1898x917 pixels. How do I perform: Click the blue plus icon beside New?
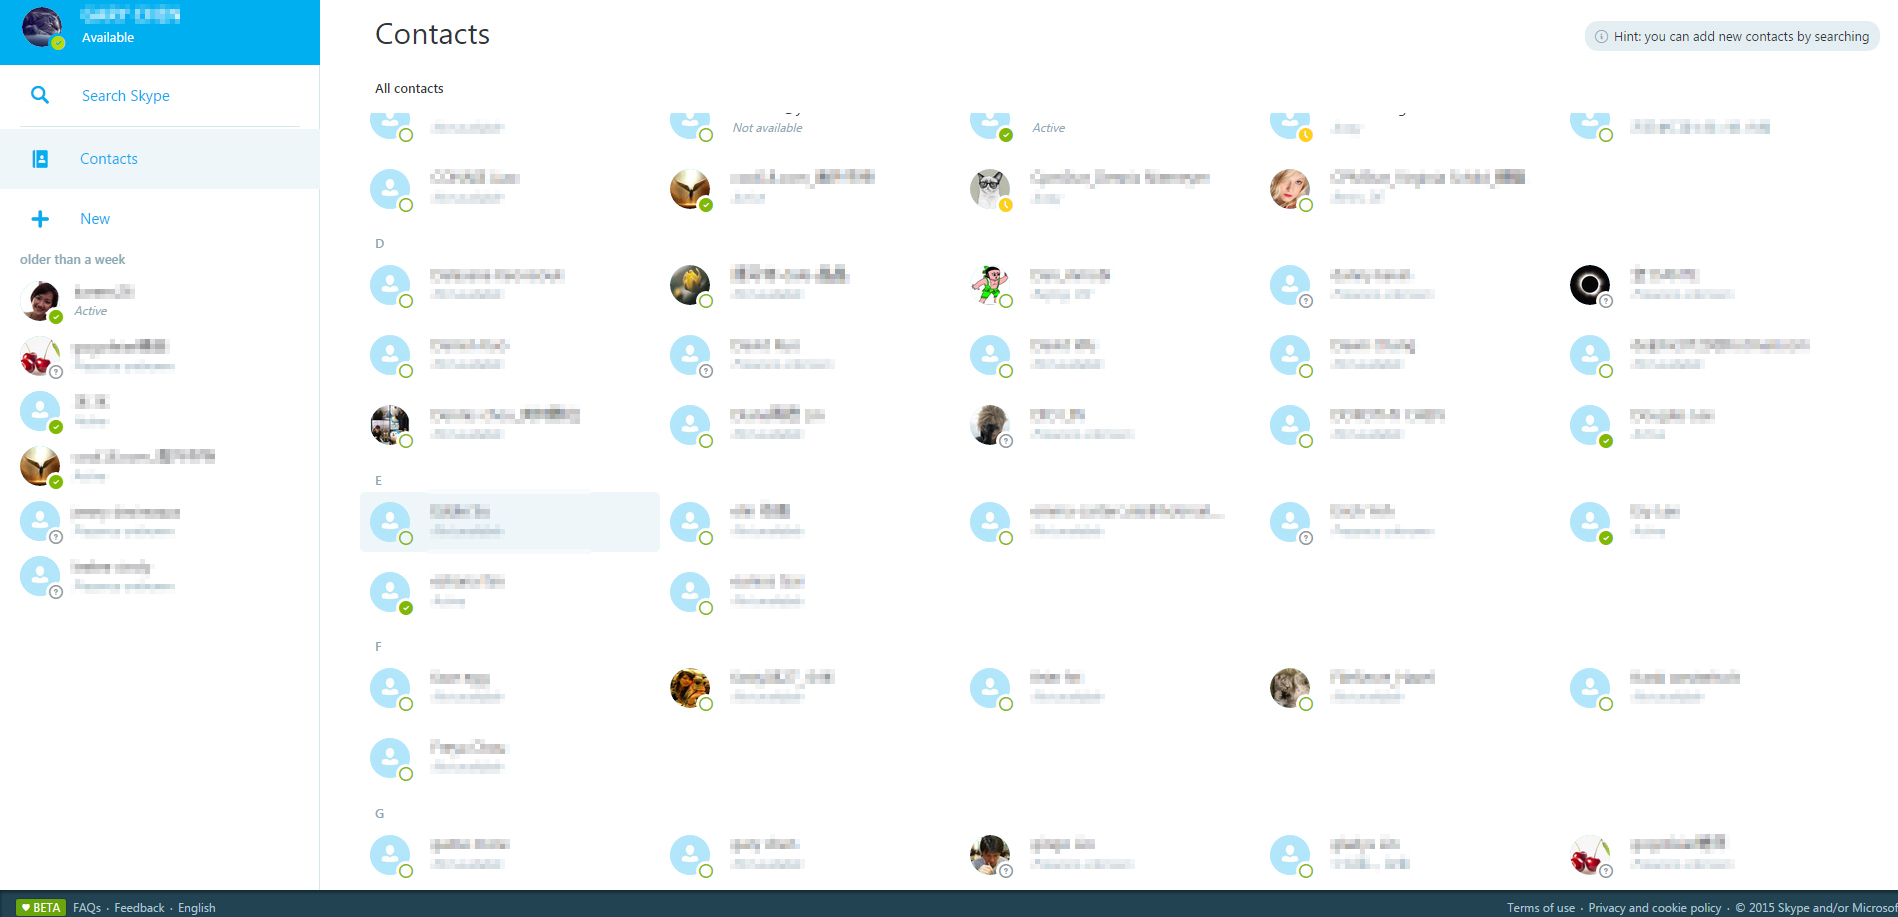tap(40, 219)
